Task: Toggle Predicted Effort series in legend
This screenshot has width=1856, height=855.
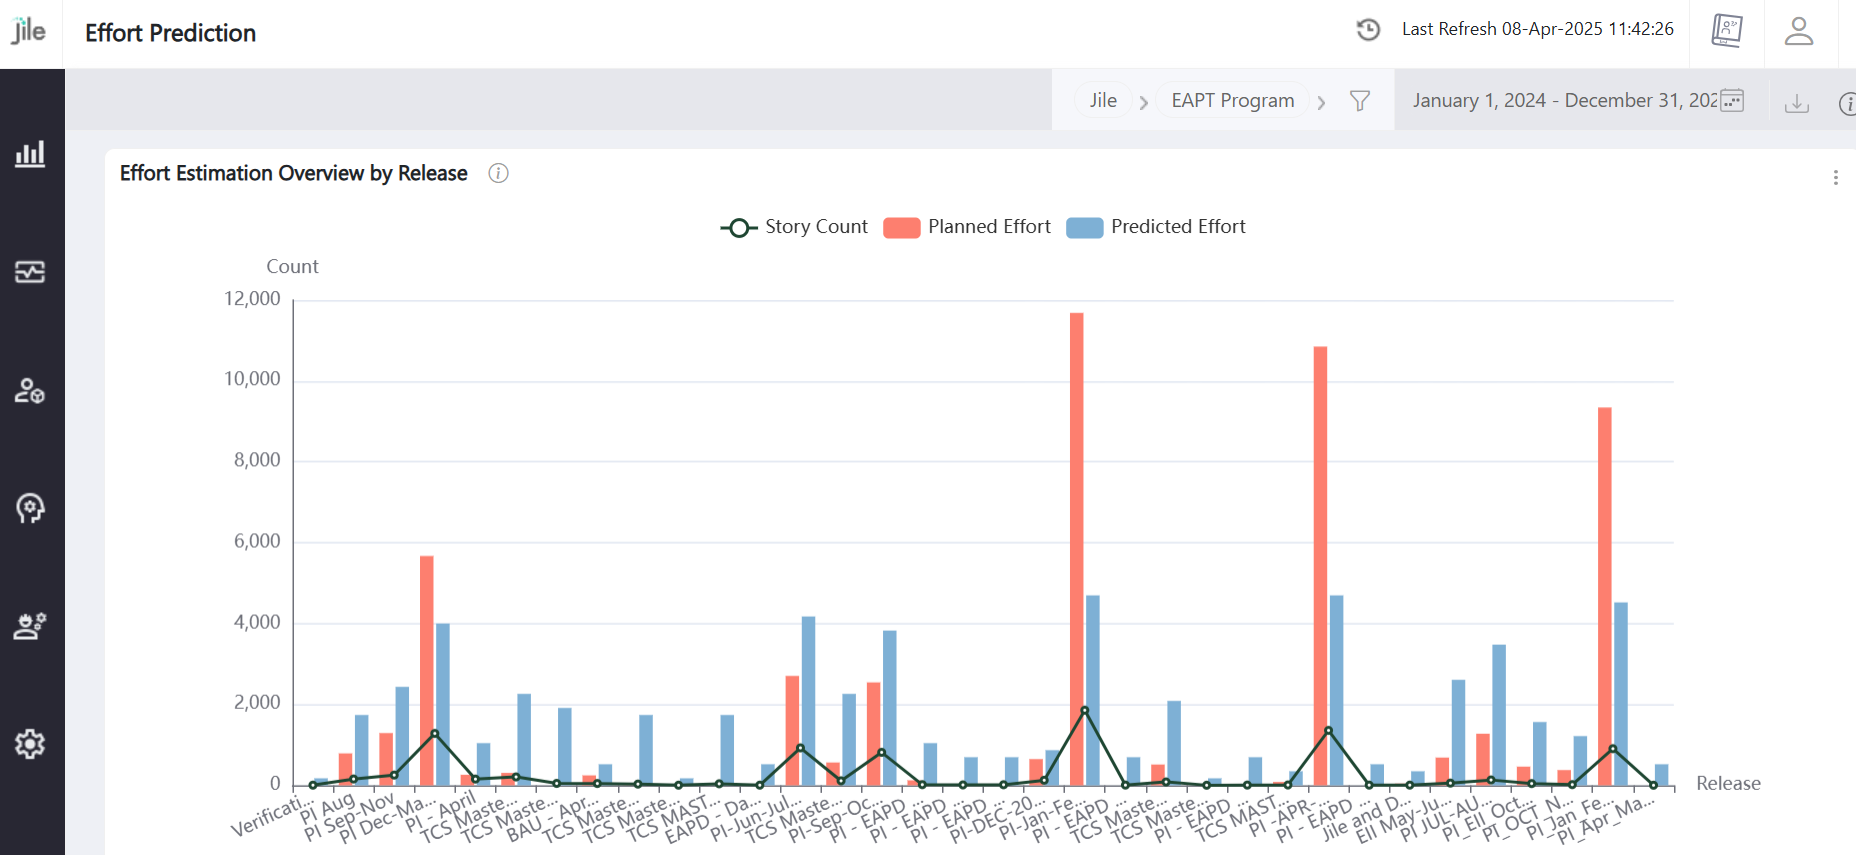Action: point(1156,227)
